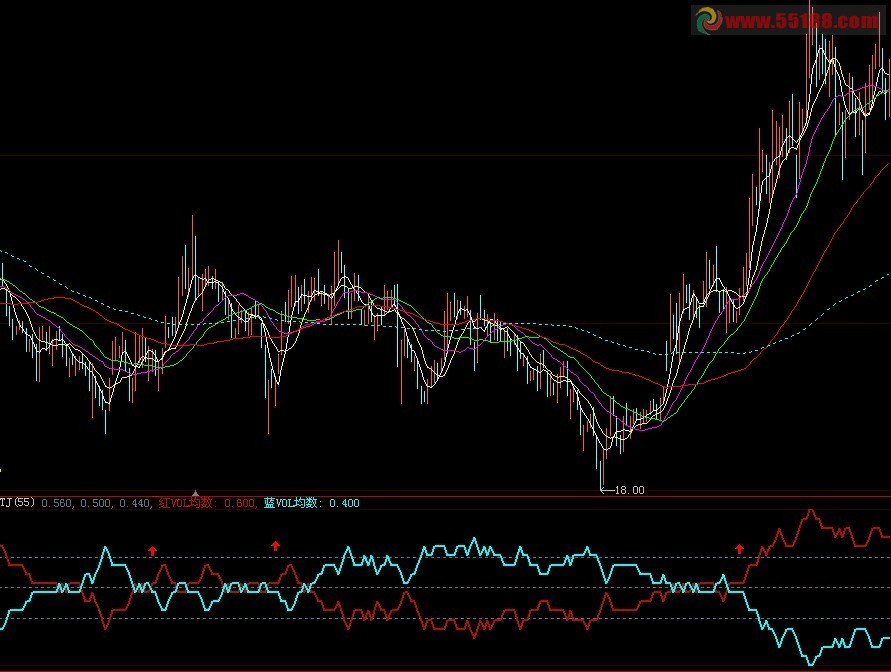Select the 0.500 indicator value

[x=96, y=503]
